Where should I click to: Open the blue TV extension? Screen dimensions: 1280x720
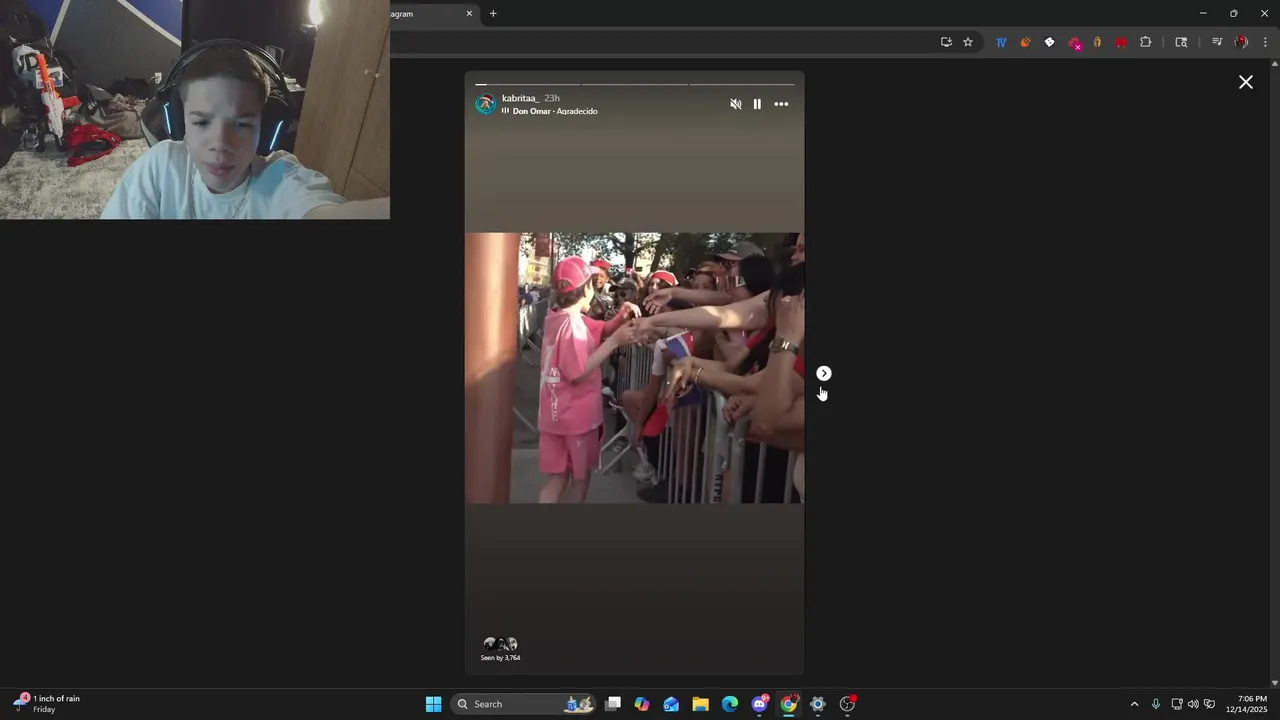(1001, 42)
